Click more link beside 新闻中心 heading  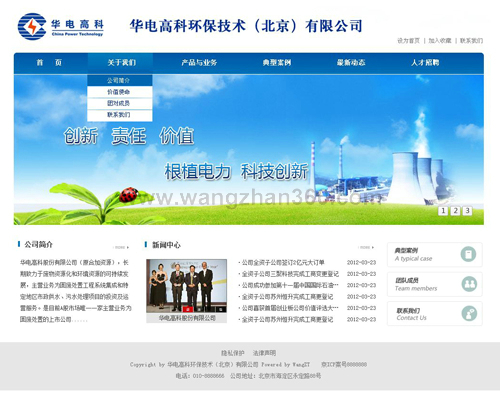click(x=367, y=247)
